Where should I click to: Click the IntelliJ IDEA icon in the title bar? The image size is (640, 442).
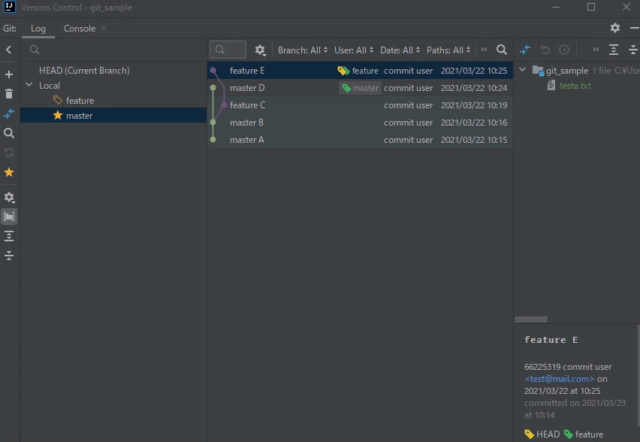coord(9,7)
